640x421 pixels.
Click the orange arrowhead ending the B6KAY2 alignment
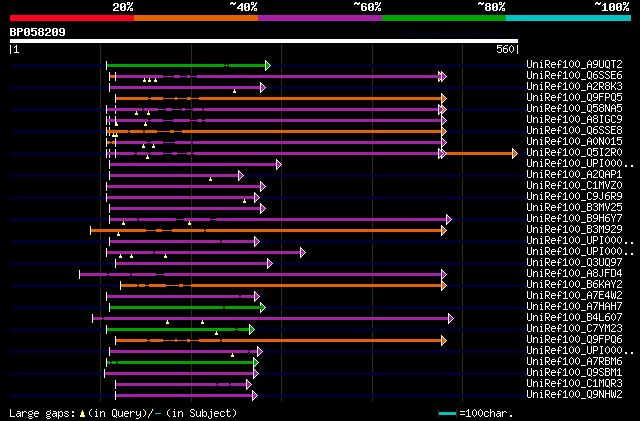coord(444,285)
